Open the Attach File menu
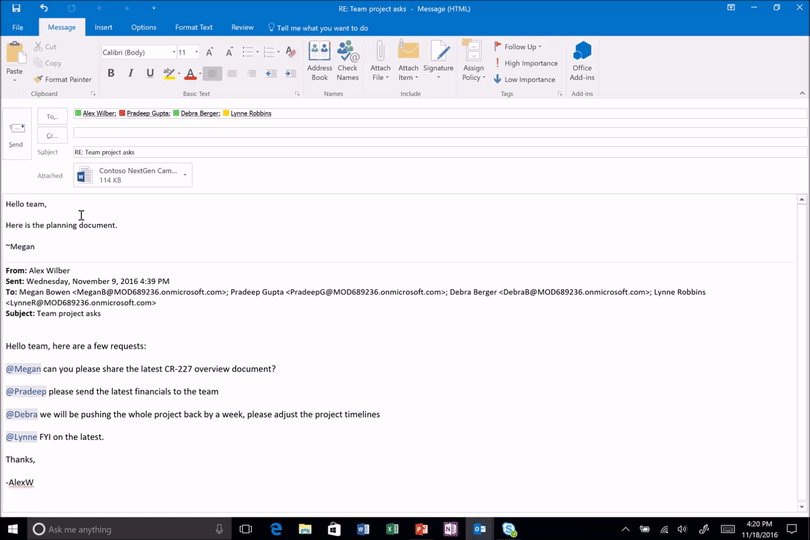Screen dimensions: 810x540 pyautogui.click(x=380, y=61)
